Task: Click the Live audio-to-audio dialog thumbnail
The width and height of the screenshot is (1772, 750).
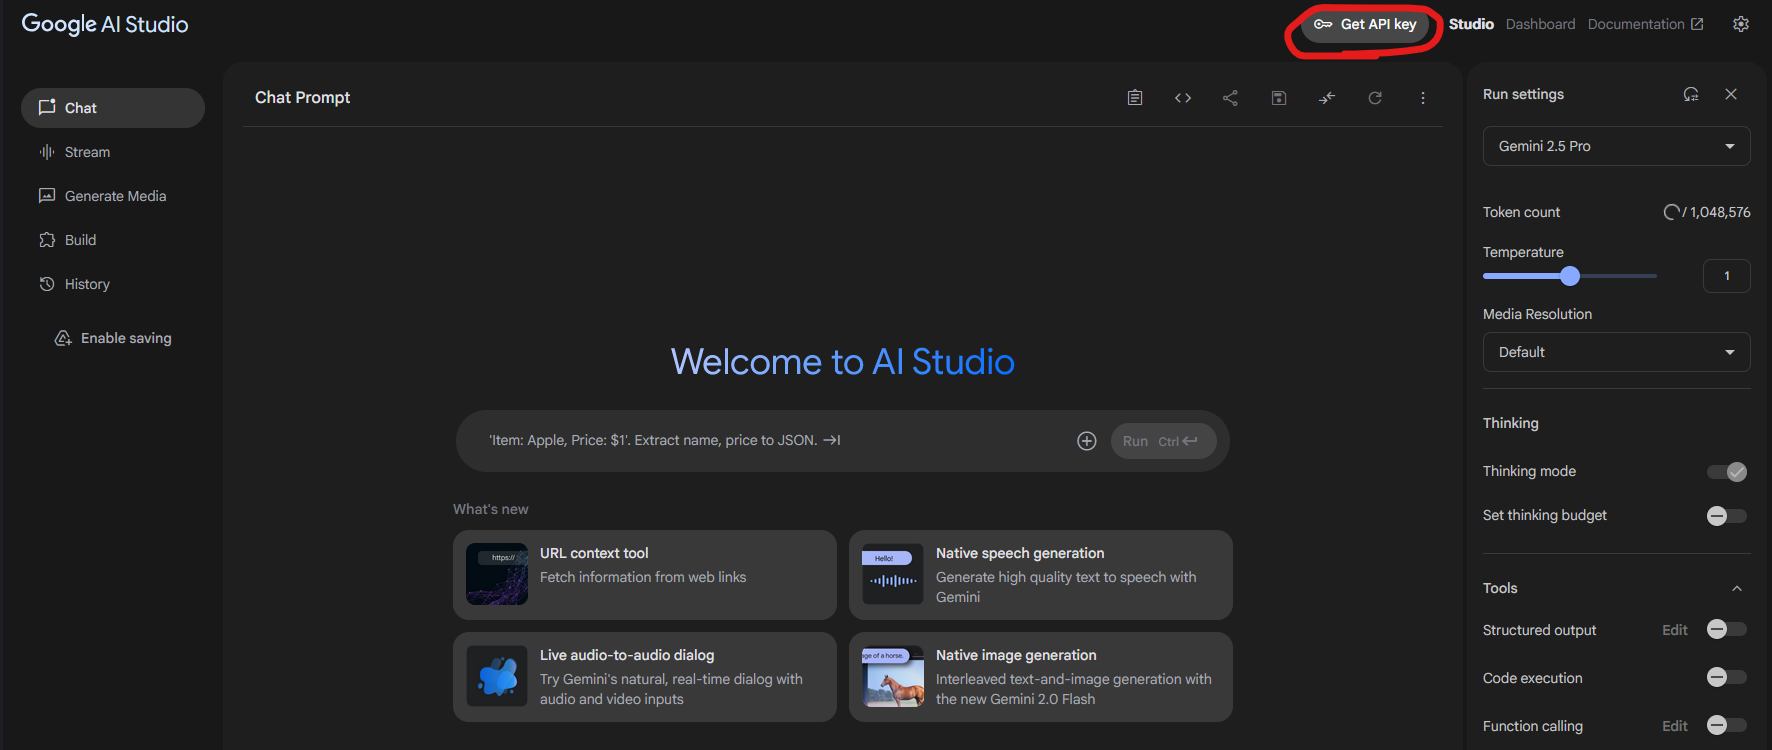Action: pyautogui.click(x=497, y=676)
